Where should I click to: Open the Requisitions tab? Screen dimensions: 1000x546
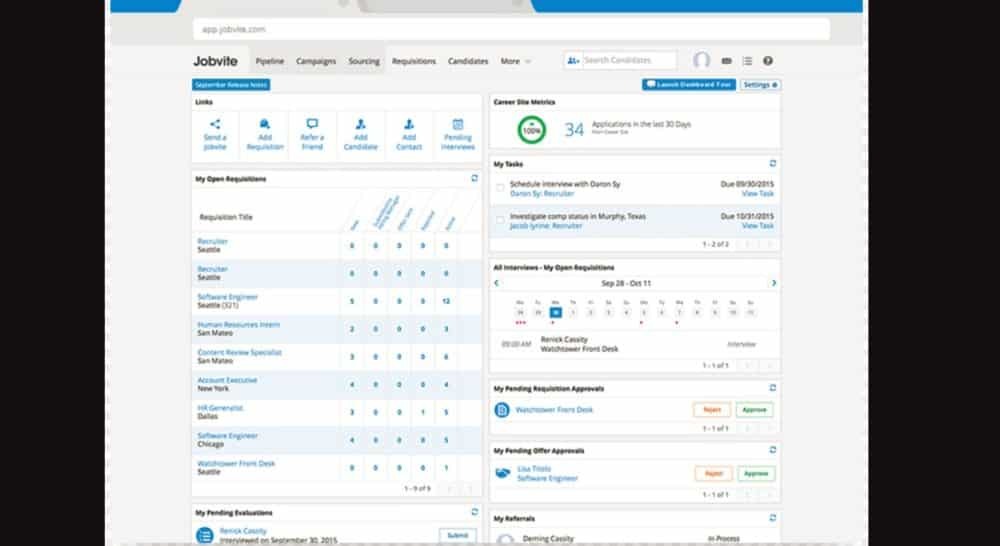pos(414,61)
